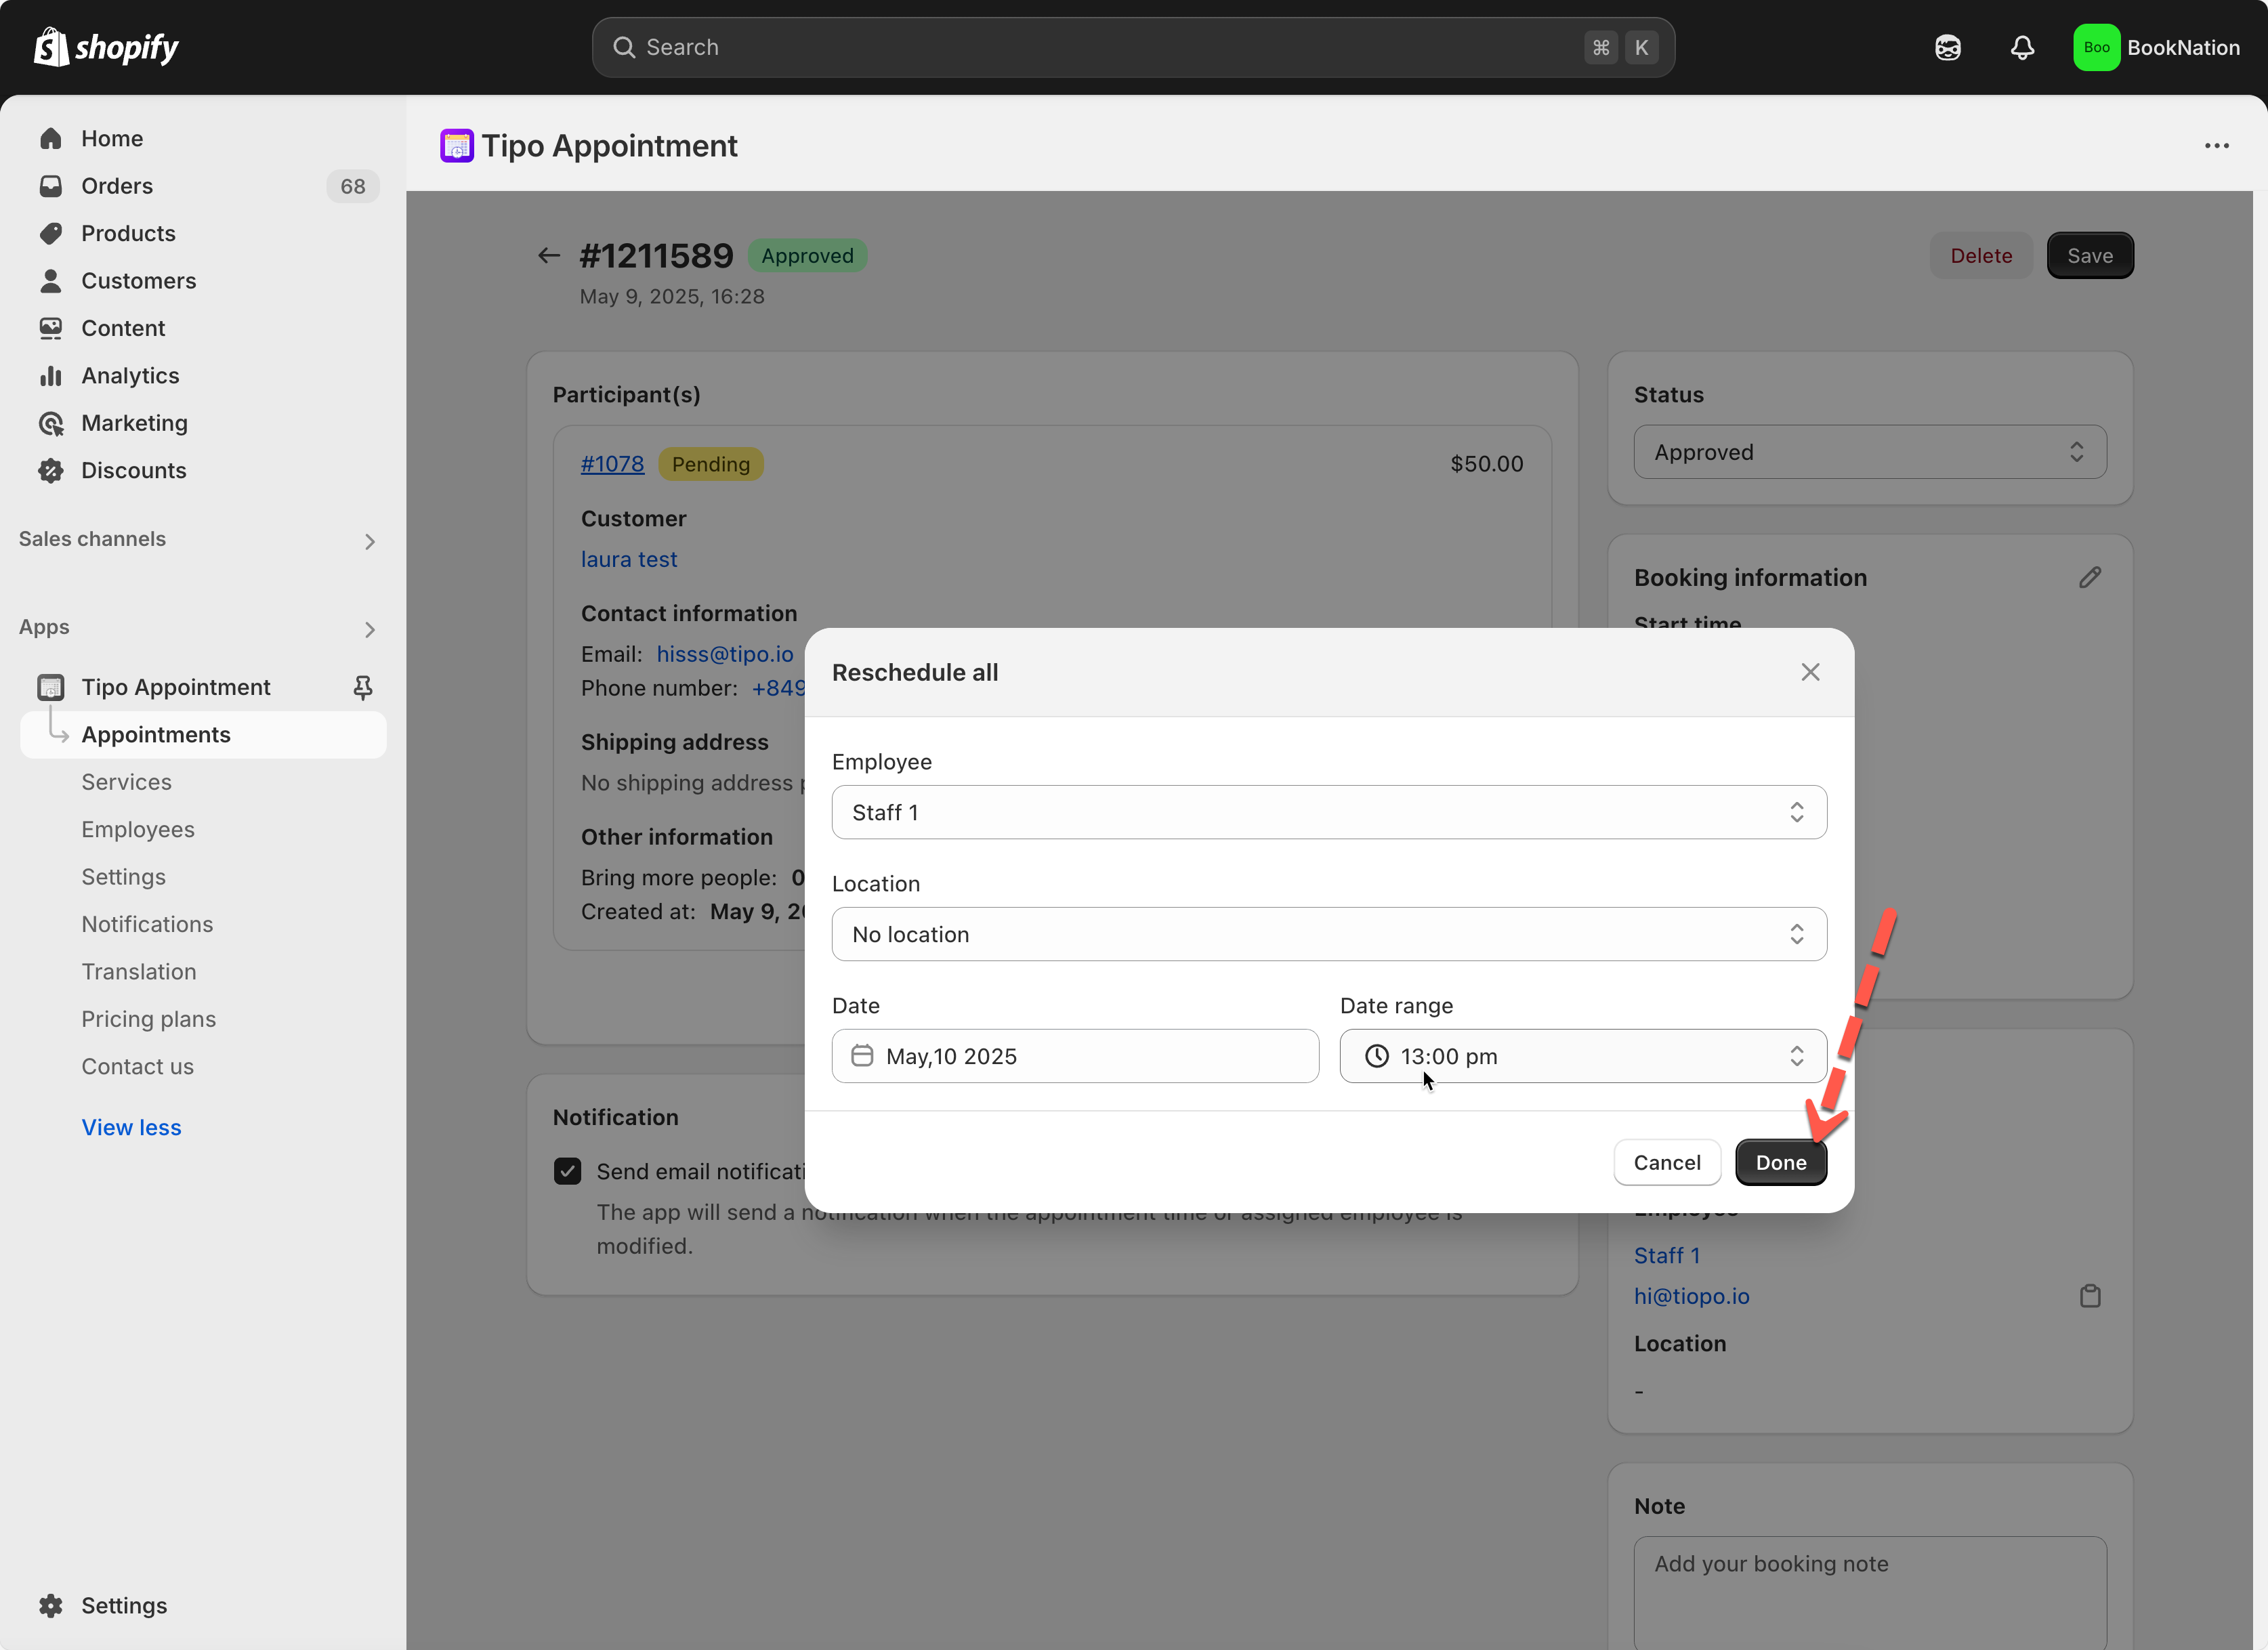Click the notification bell icon

pos(2022,47)
